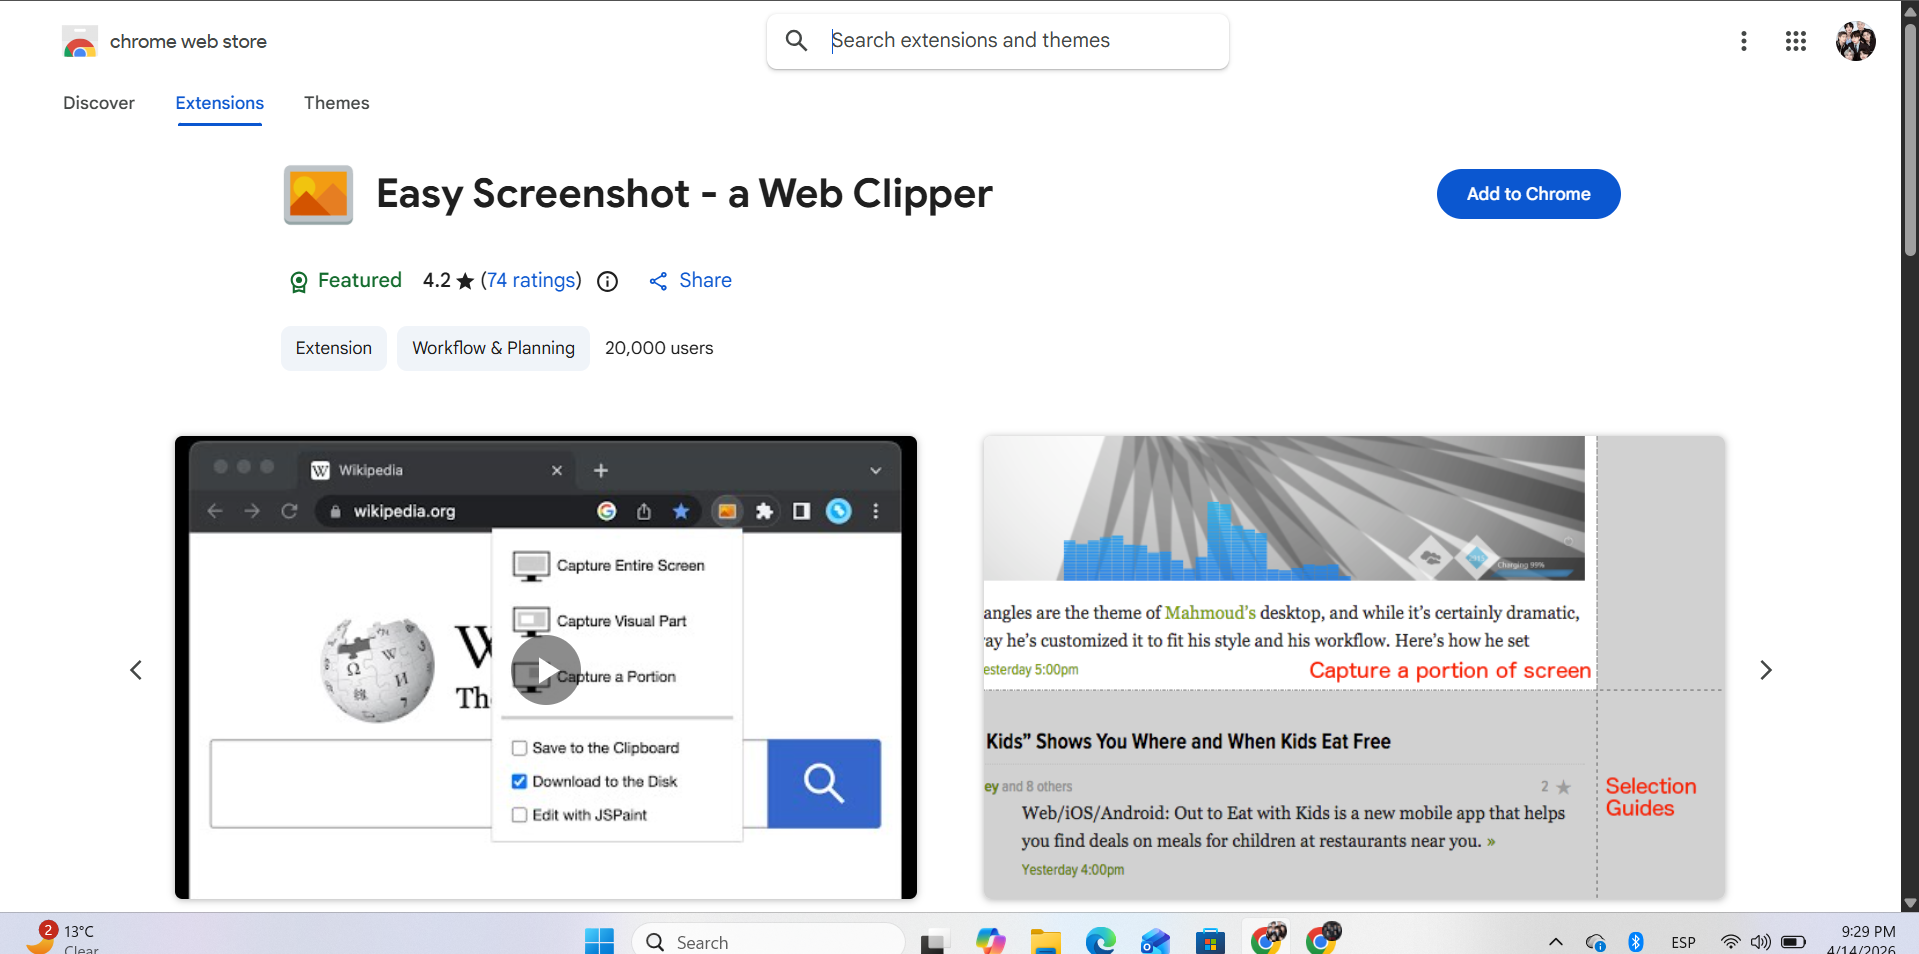The width and height of the screenshot is (1919, 954).
Task: Open the Google account profile avatar
Action: [x=1856, y=41]
